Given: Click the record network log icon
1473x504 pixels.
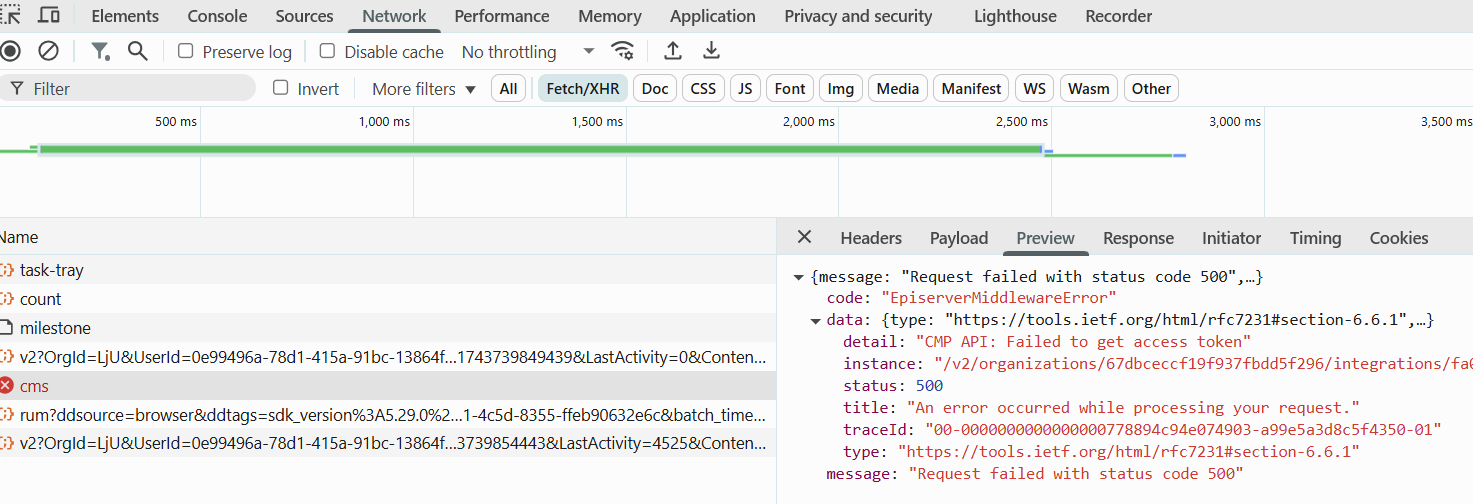Looking at the screenshot, I should (10, 51).
